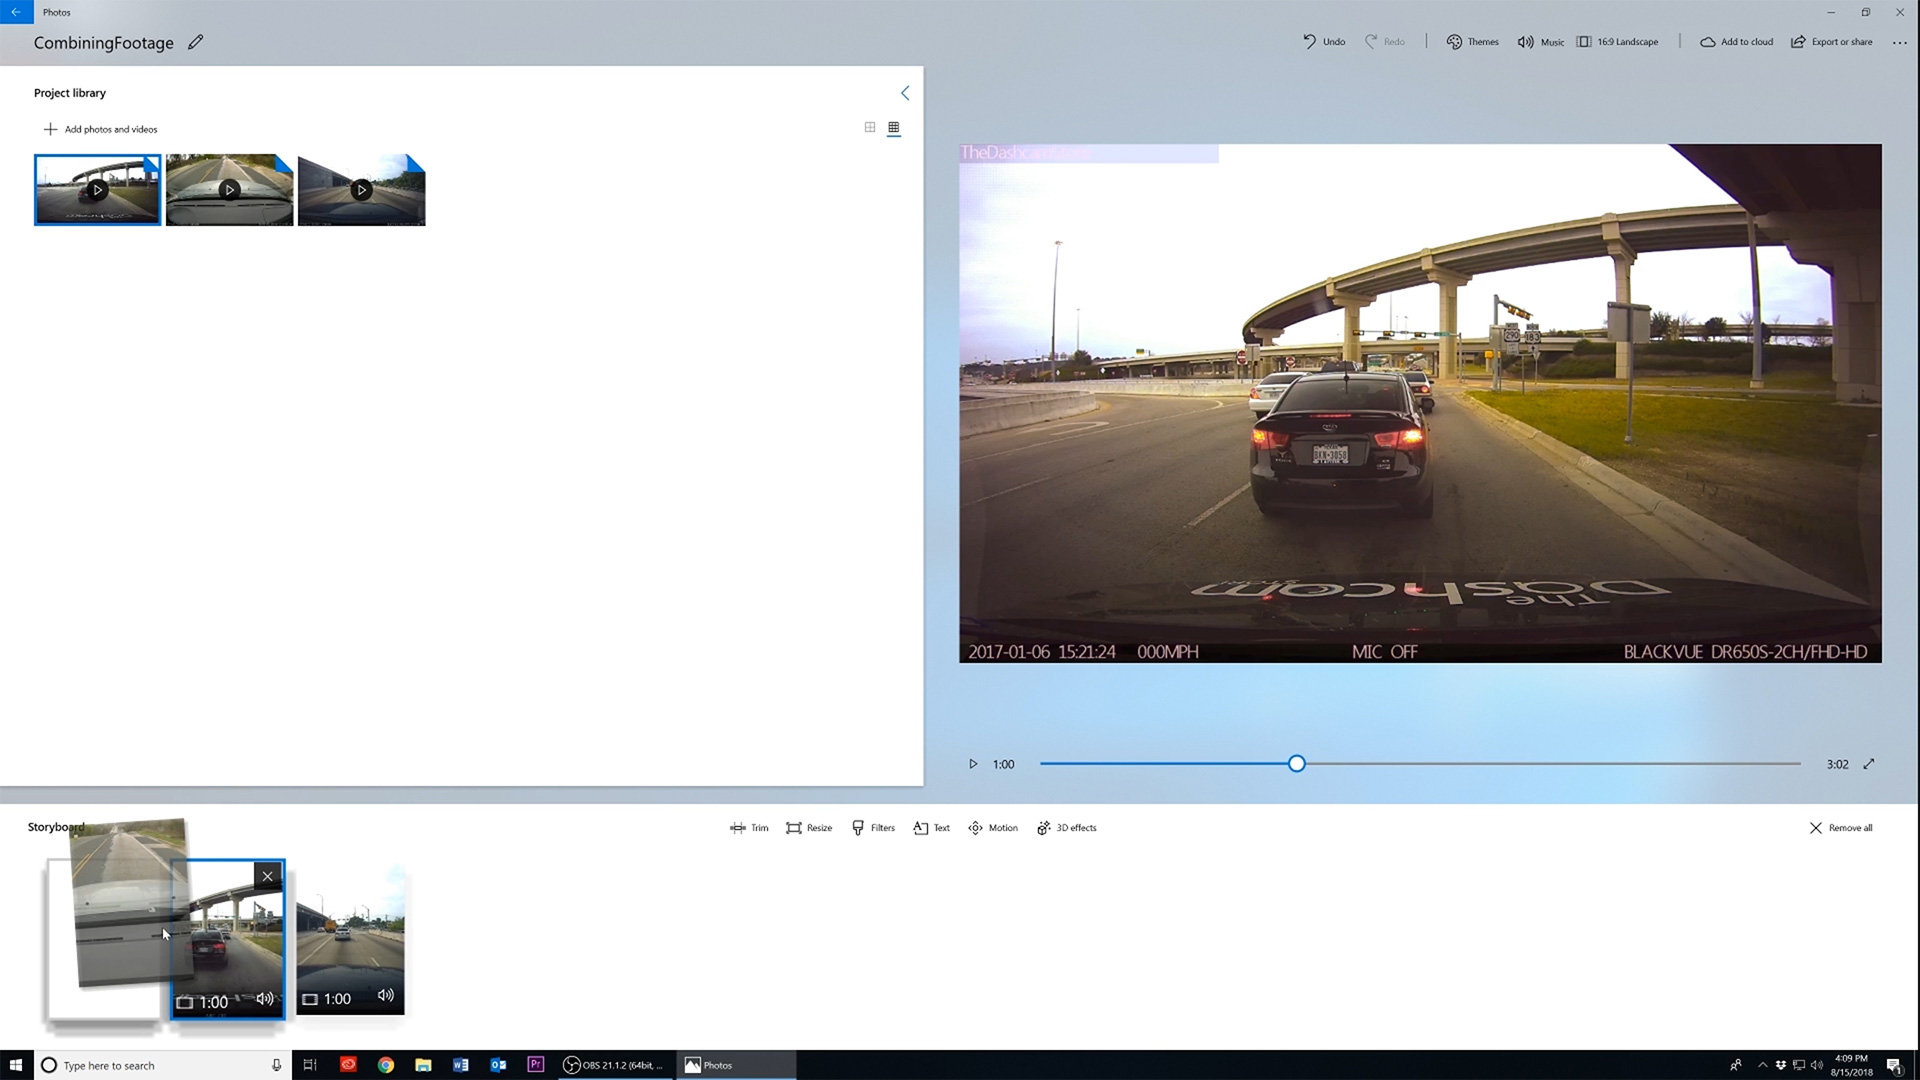This screenshot has height=1080, width=1920.
Task: Switch library to medium grid view
Action: tap(870, 128)
